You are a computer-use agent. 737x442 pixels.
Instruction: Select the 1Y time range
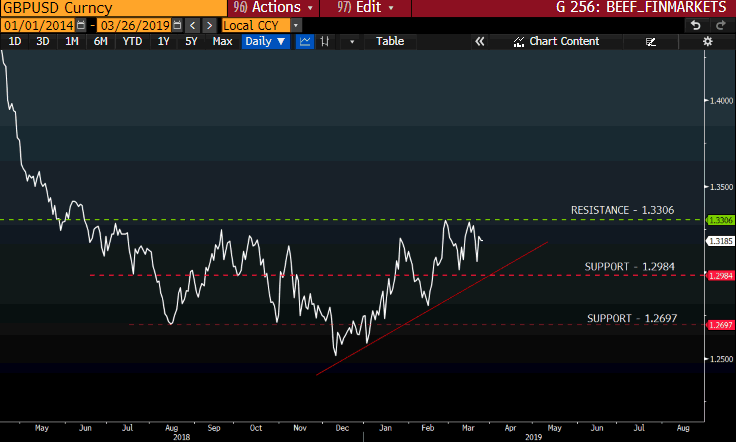163,42
